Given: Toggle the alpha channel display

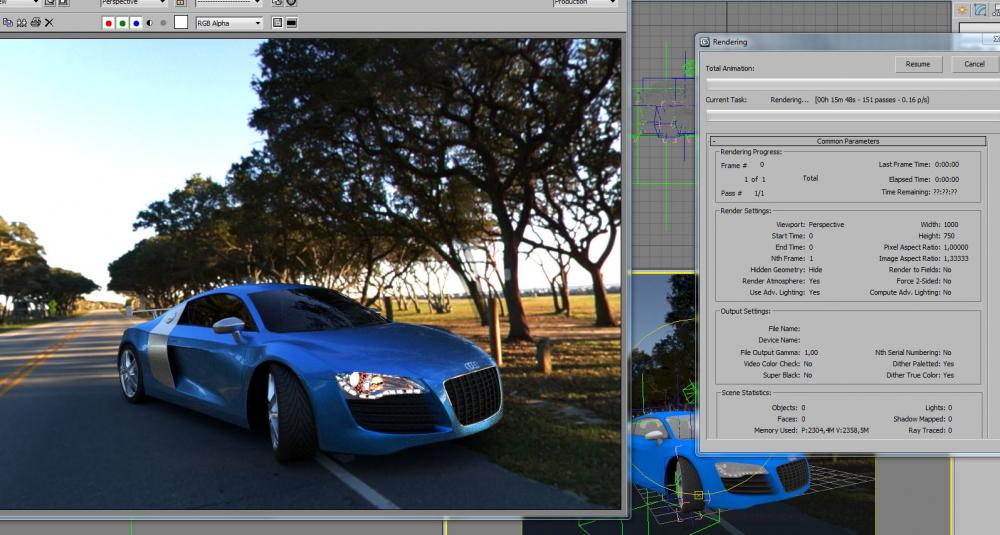Looking at the screenshot, I should pos(150,23).
